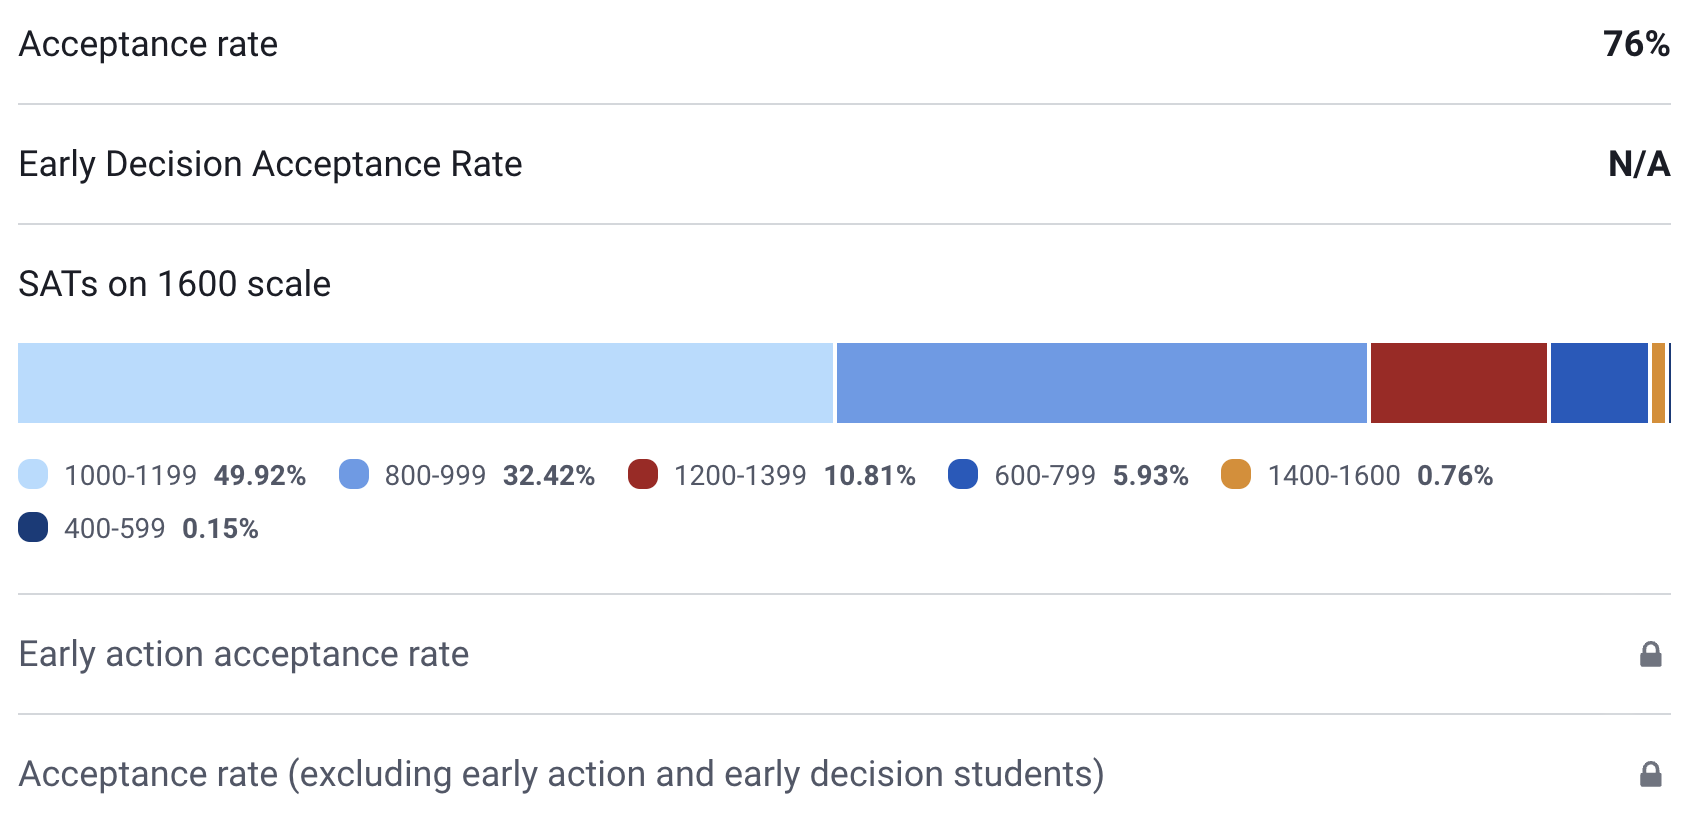This screenshot has height=832, width=1708.
Task: Click the orange 1400-1600 legend swatch
Action: pos(1236,474)
